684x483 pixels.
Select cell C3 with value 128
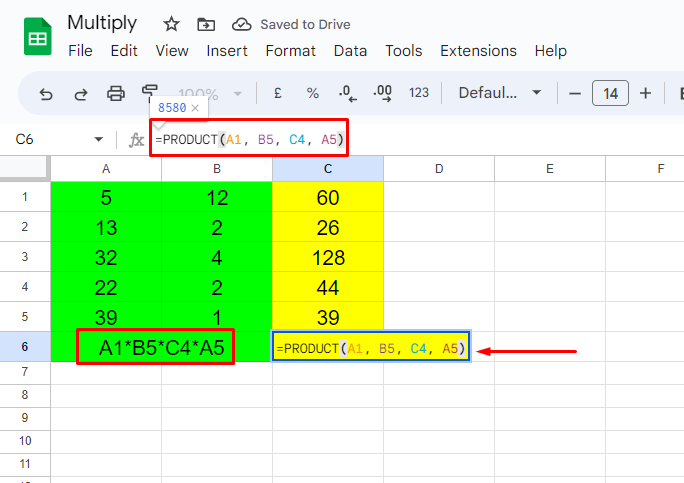[328, 257]
